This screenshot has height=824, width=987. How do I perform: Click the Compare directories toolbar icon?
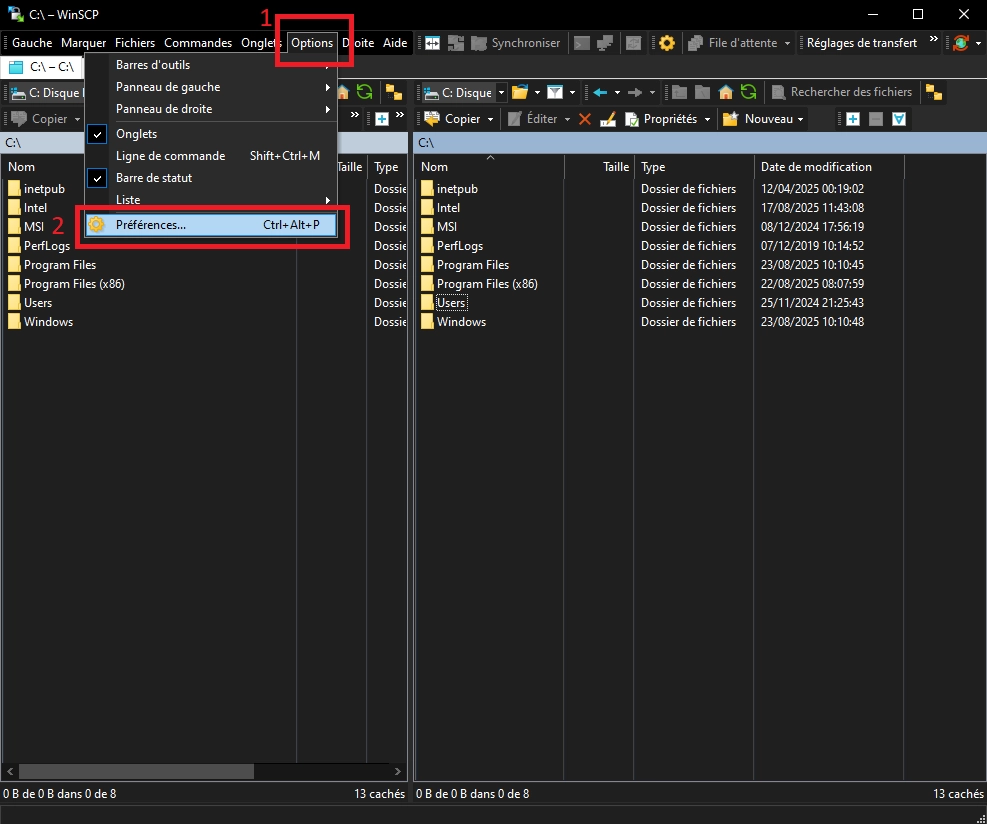coord(432,43)
